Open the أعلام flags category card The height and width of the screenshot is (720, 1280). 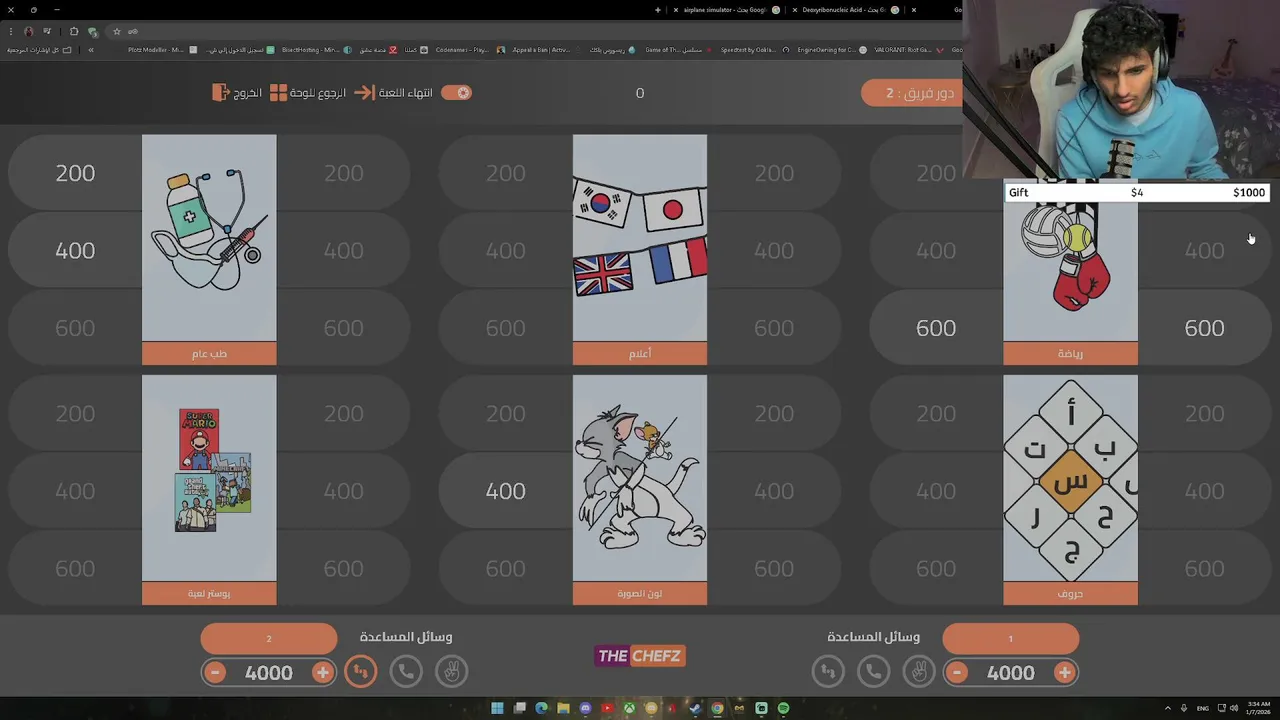click(x=640, y=249)
